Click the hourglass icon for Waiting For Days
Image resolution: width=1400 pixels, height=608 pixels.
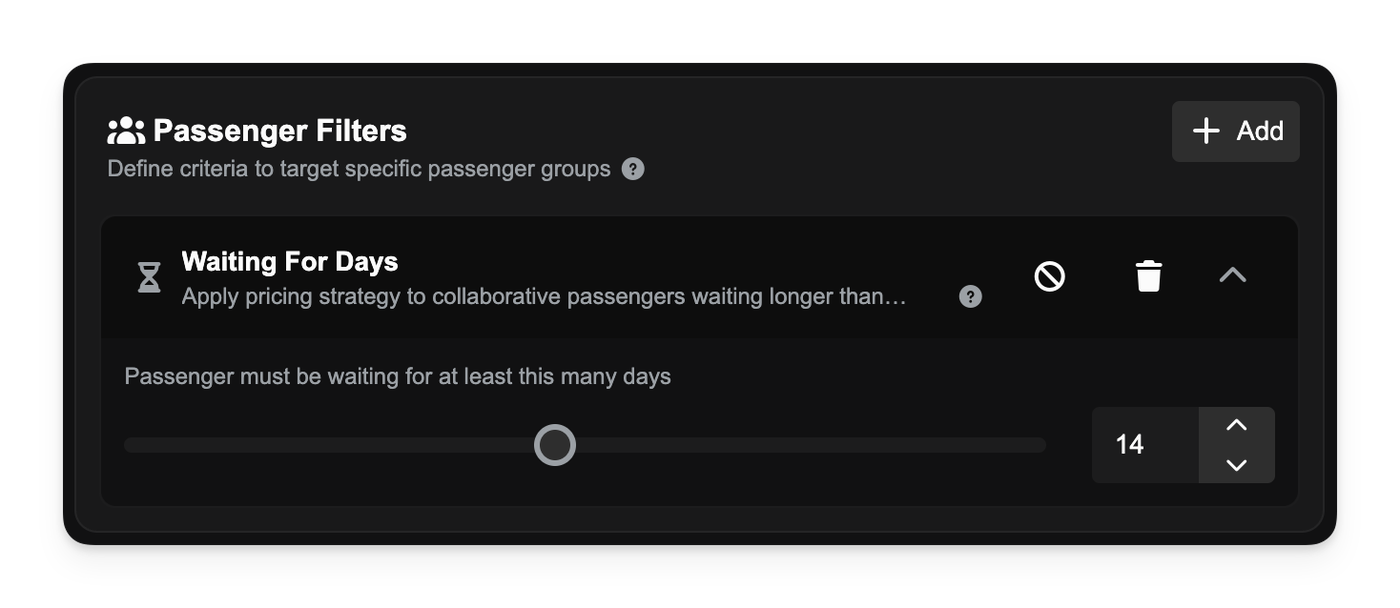point(149,277)
